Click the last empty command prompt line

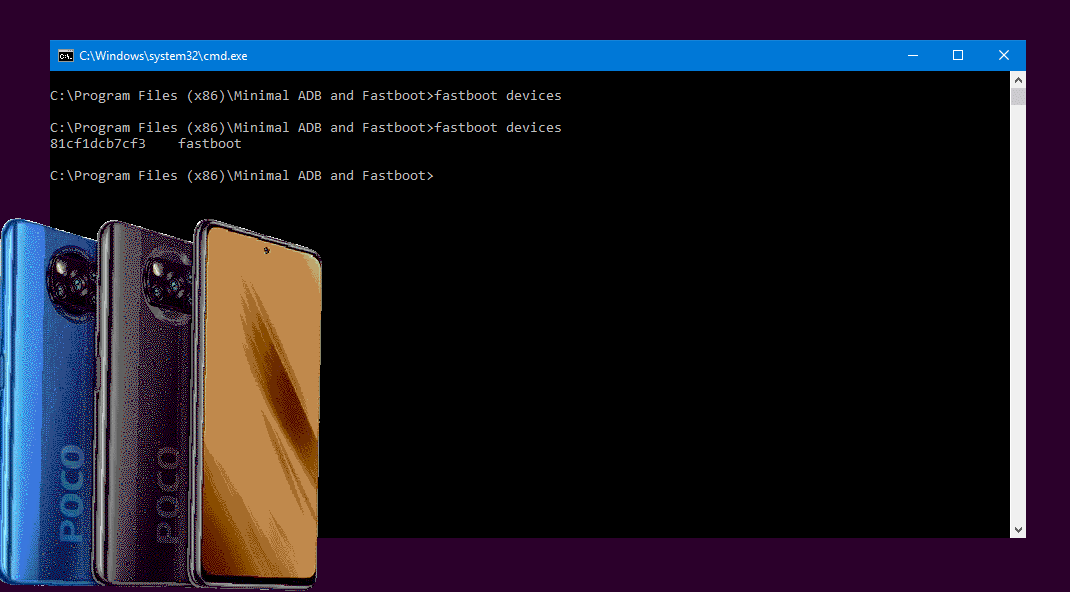(242, 175)
